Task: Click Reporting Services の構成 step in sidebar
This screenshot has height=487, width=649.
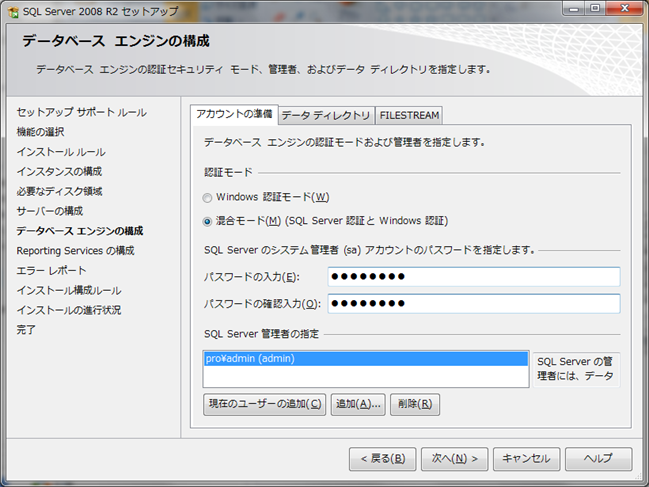Action: [75, 251]
